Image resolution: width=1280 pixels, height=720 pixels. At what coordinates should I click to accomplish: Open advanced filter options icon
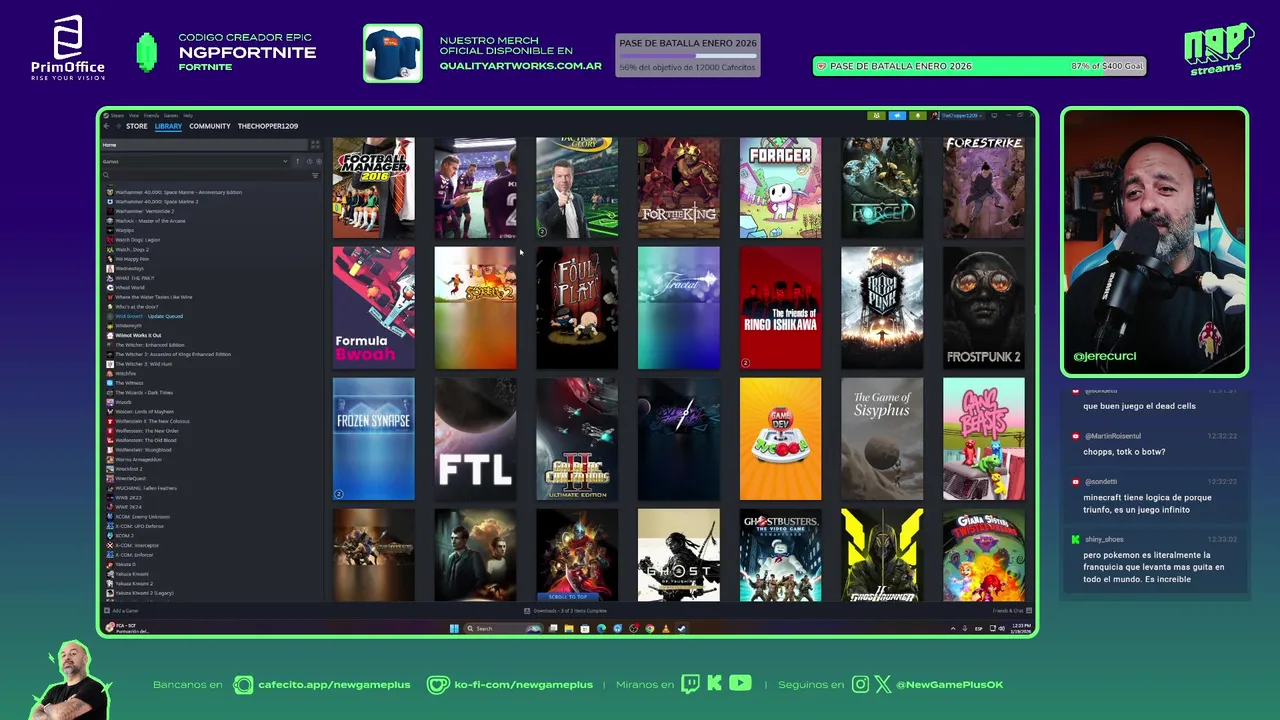click(315, 175)
